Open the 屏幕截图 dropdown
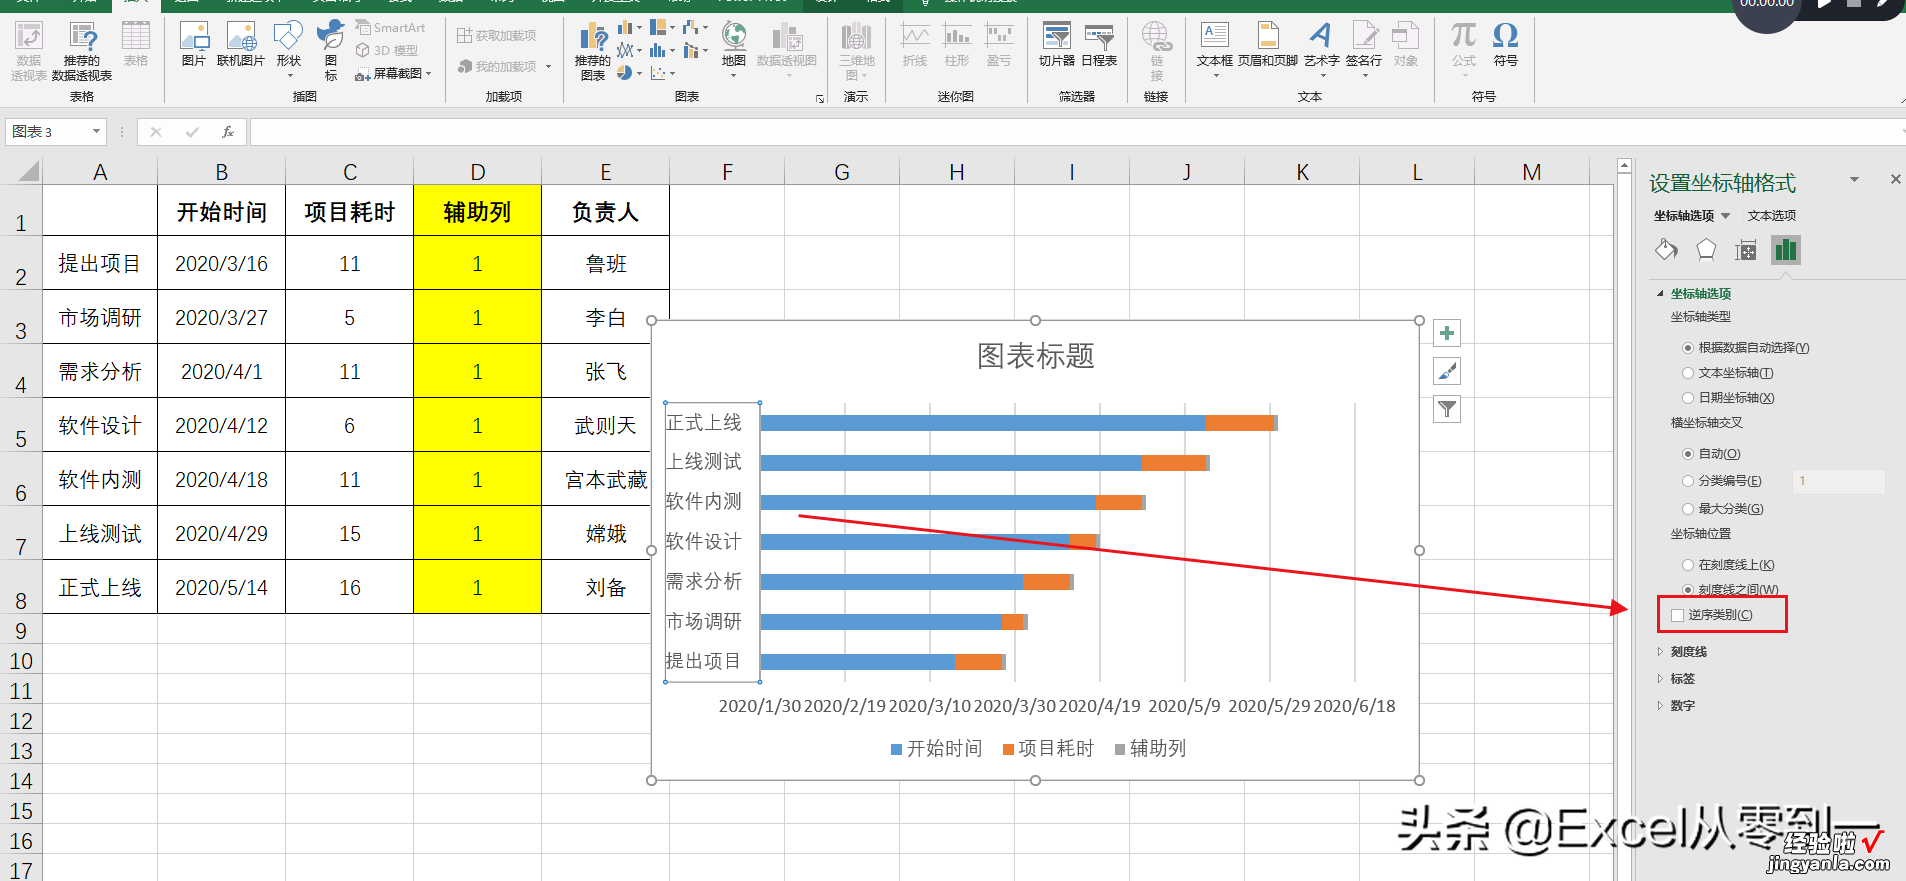The image size is (1906, 881). coord(428,74)
